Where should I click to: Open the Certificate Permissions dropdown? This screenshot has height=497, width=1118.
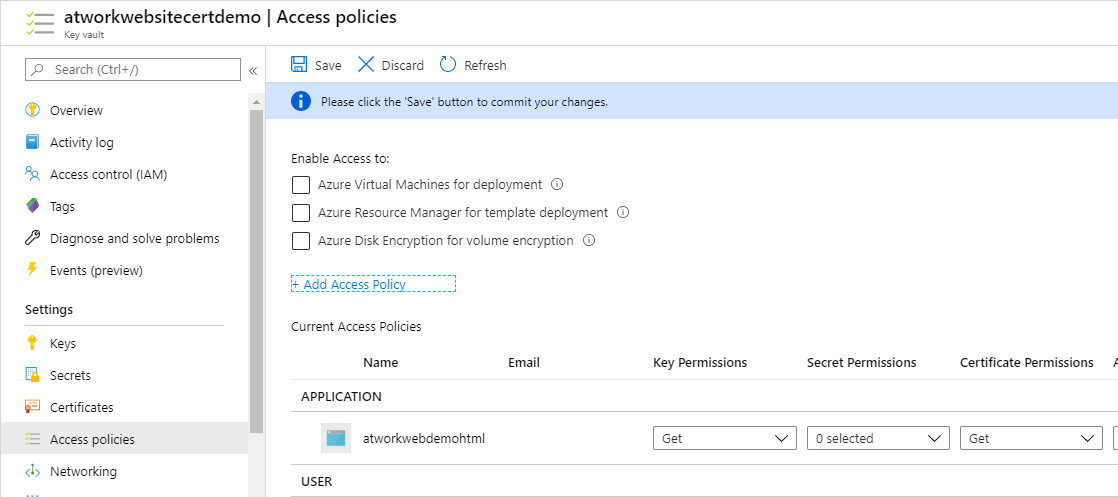[1030, 438]
